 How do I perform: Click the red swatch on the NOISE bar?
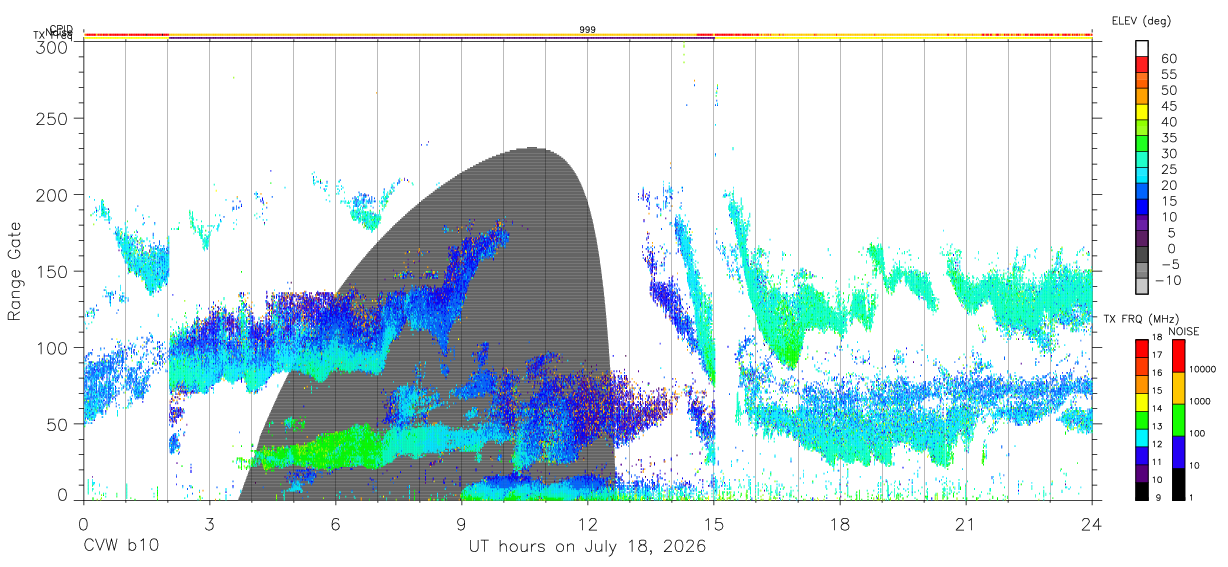point(1178,356)
